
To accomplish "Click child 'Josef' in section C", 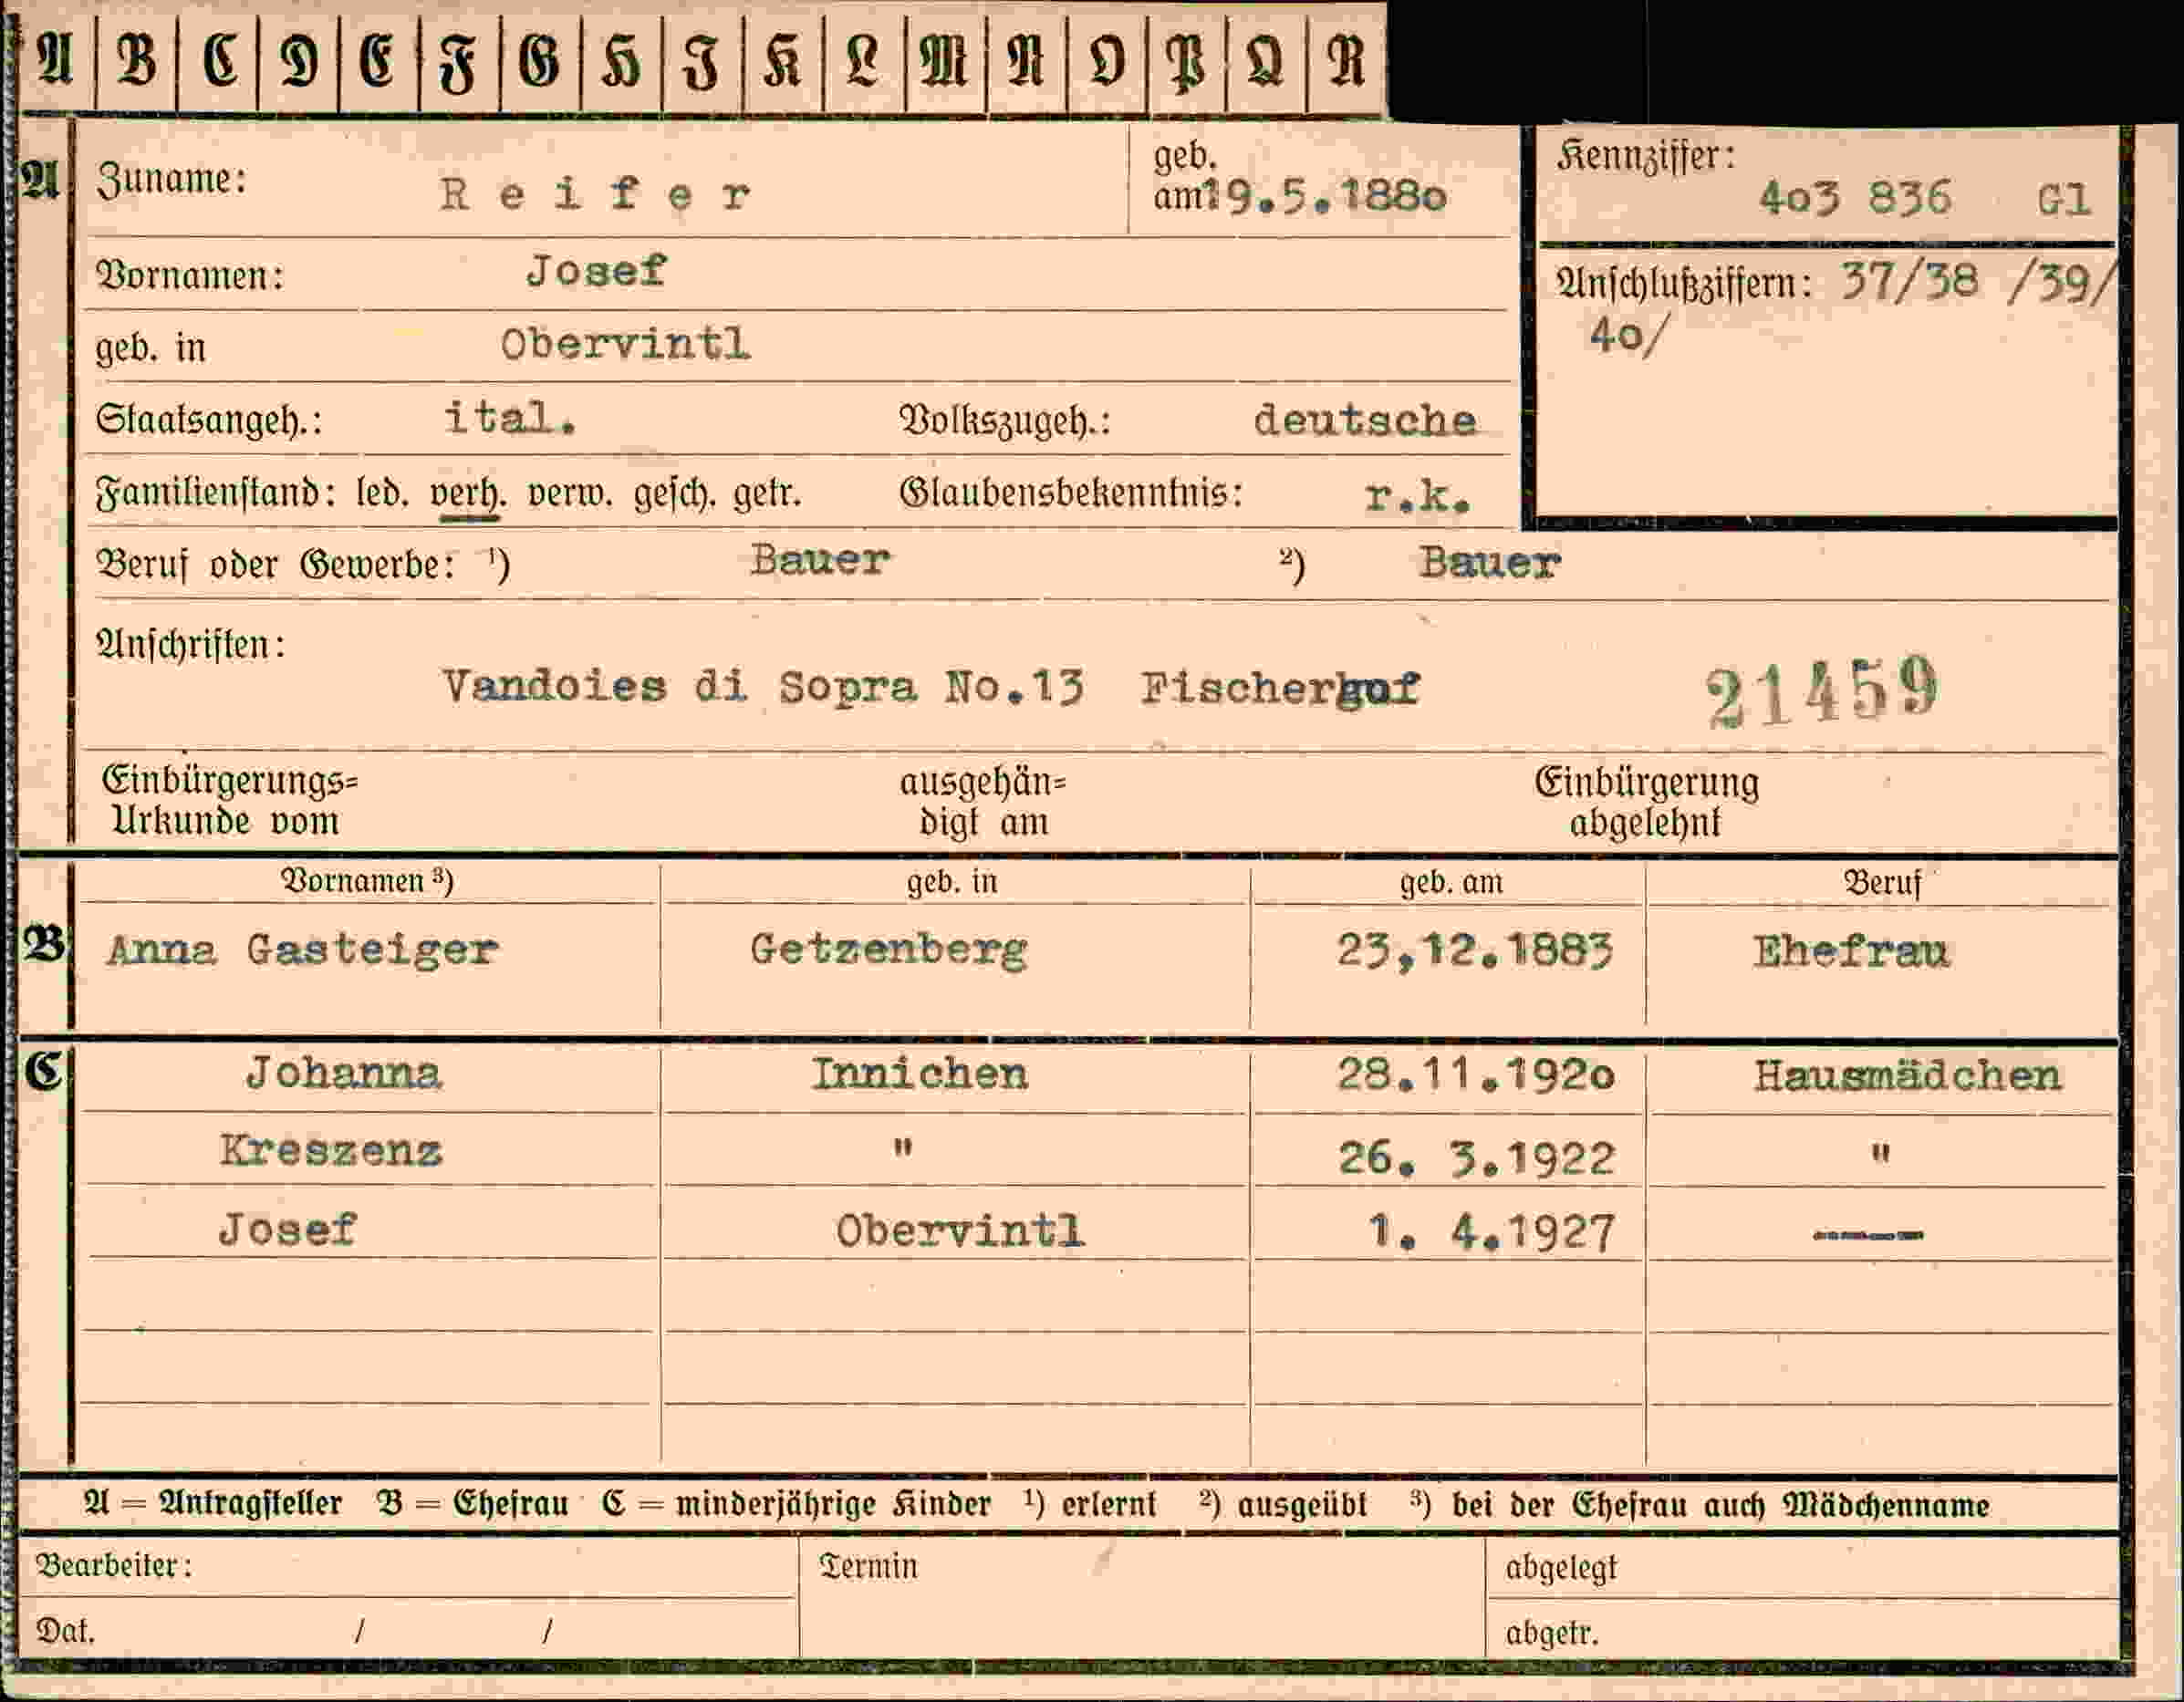I will (x=288, y=1229).
